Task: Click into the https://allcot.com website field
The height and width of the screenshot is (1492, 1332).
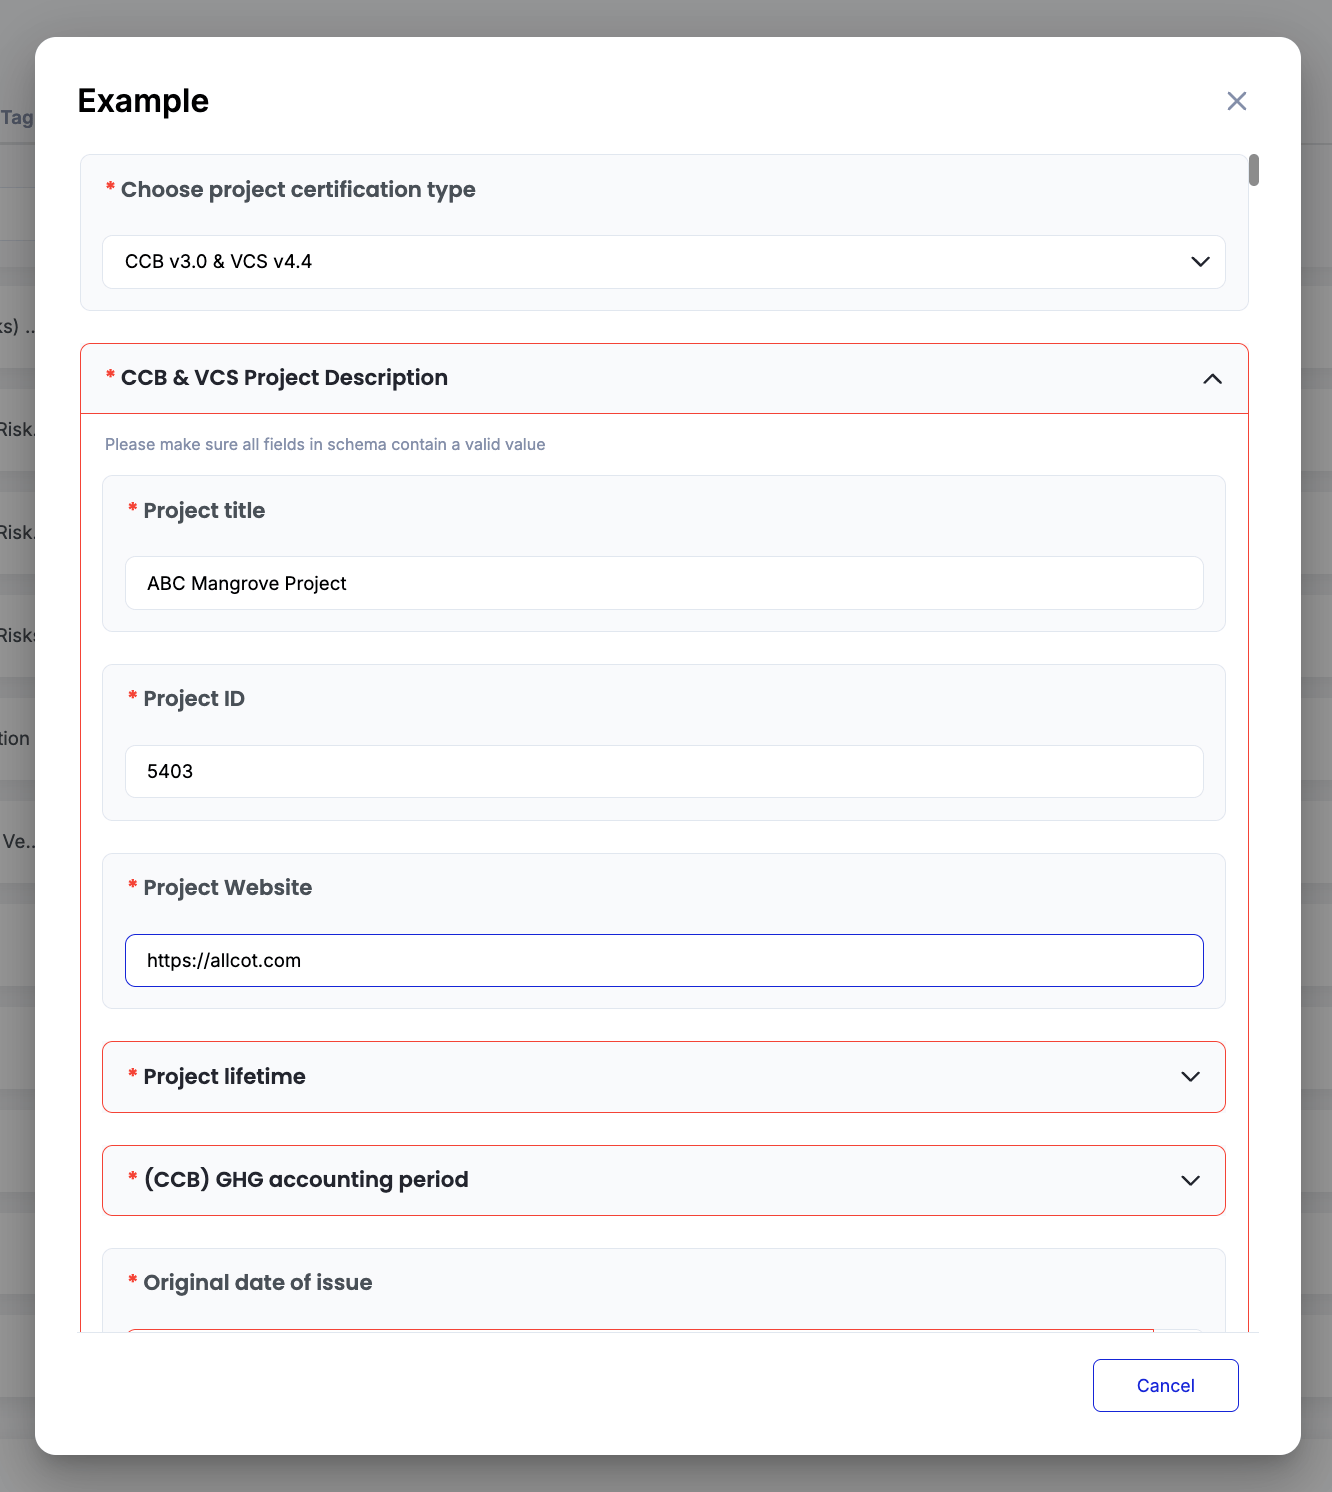Action: pos(664,960)
